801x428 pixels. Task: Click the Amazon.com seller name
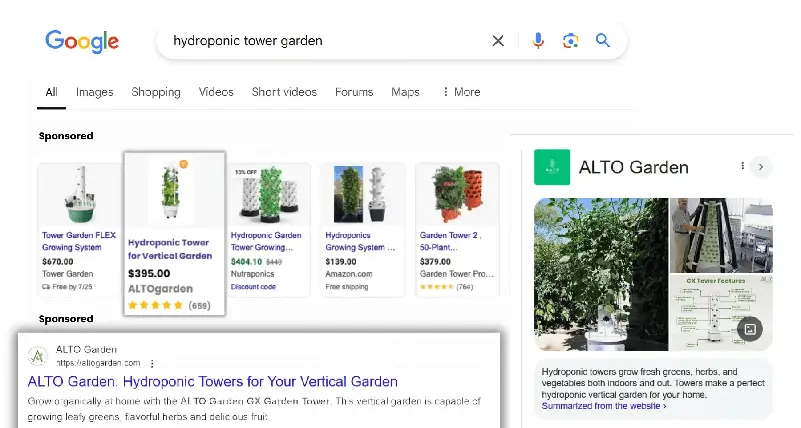tap(349, 274)
